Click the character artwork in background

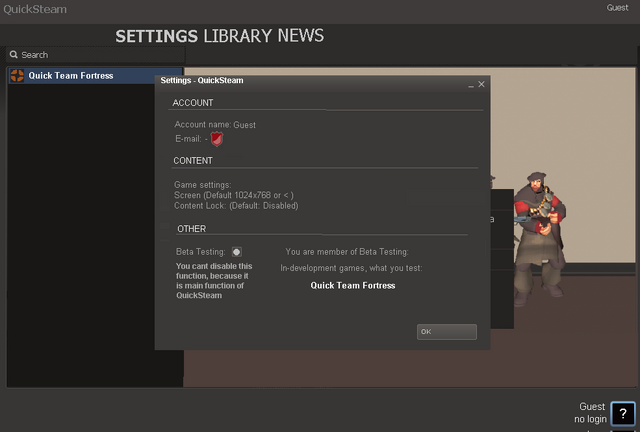point(539,239)
